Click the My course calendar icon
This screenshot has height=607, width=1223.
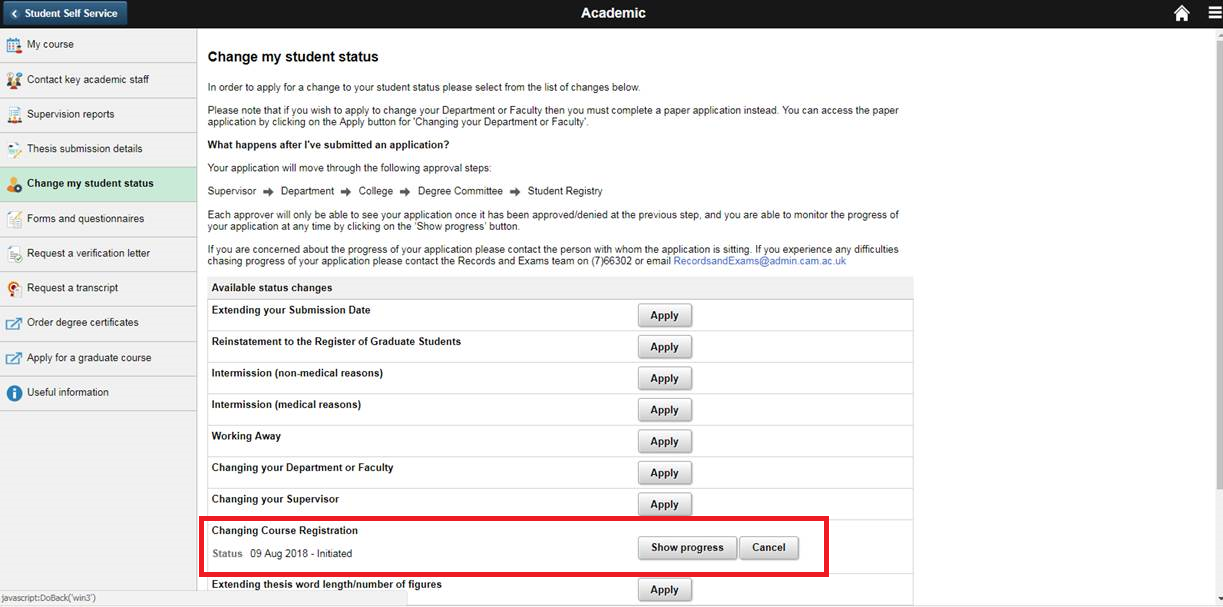[14, 45]
